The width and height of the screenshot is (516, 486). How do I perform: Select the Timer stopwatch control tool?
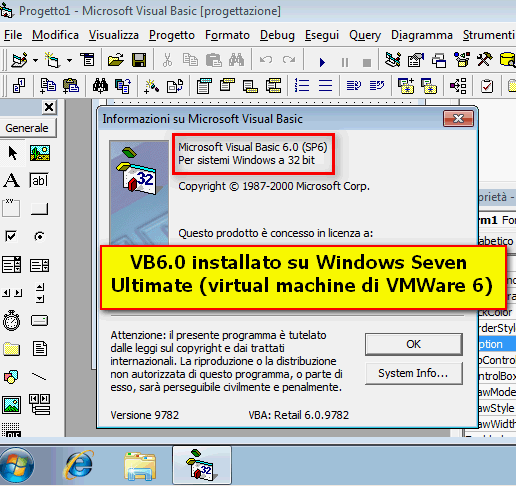tap(12, 321)
